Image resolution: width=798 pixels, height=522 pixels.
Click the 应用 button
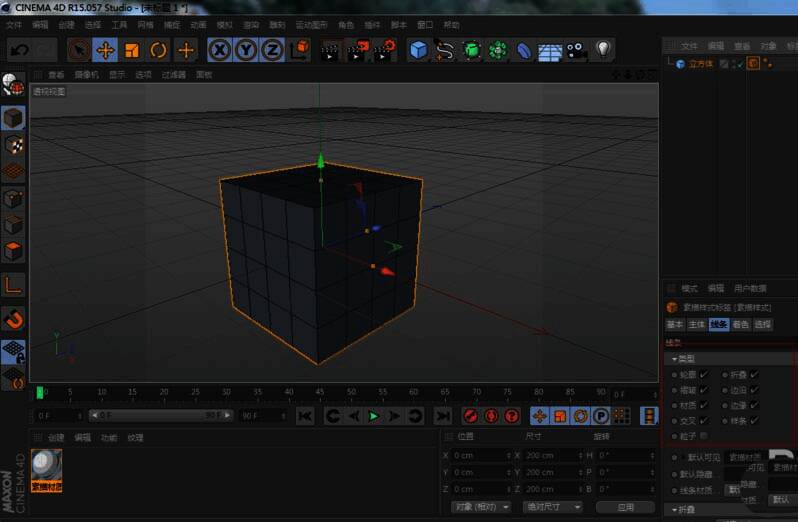click(626, 507)
